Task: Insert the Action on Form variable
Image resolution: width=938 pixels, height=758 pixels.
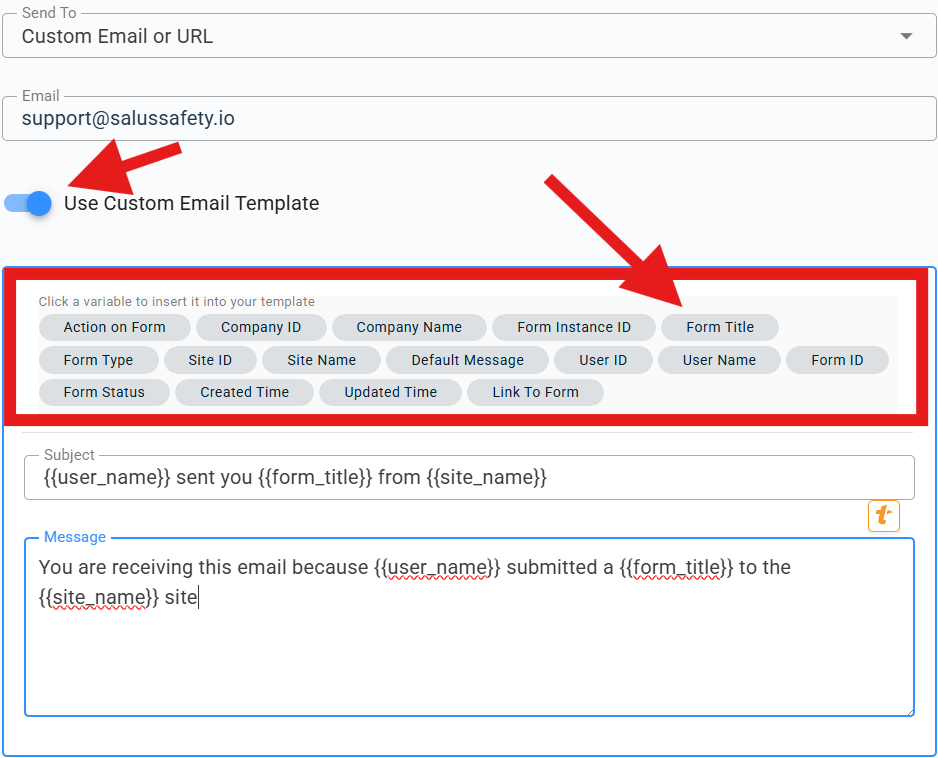Action: pyautogui.click(x=114, y=327)
